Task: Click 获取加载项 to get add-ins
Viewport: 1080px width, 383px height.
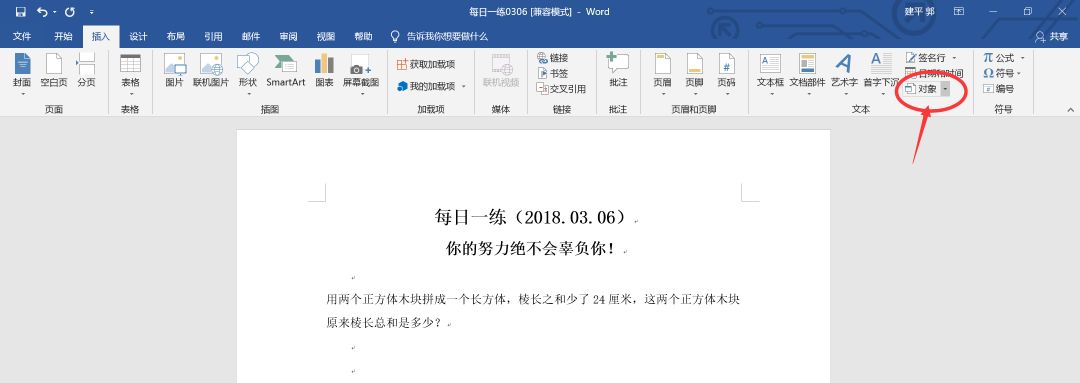Action: pyautogui.click(x=426, y=64)
